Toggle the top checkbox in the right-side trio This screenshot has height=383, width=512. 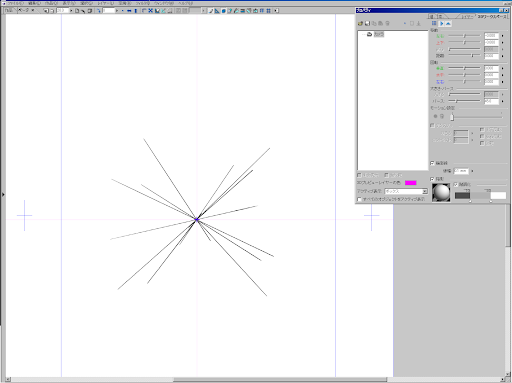[482, 130]
